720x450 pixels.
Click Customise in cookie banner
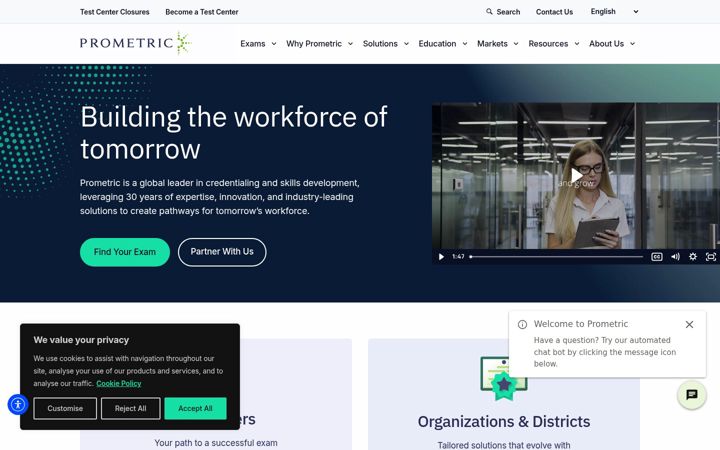[65, 408]
